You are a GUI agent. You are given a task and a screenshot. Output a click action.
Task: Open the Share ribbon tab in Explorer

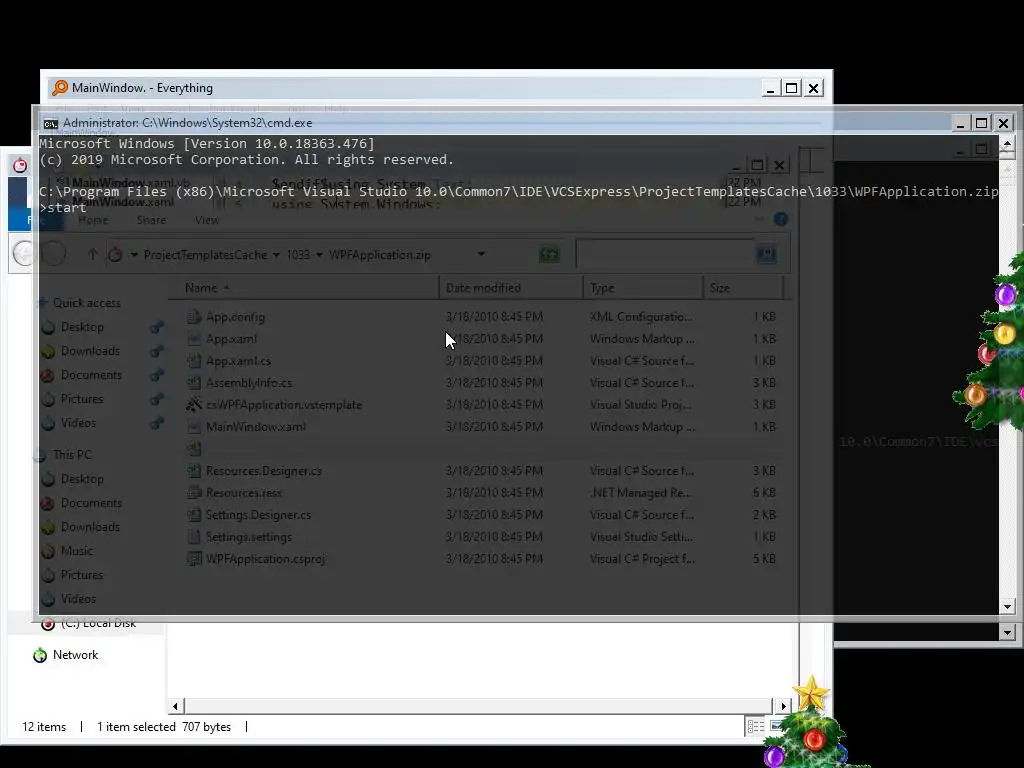(x=151, y=220)
